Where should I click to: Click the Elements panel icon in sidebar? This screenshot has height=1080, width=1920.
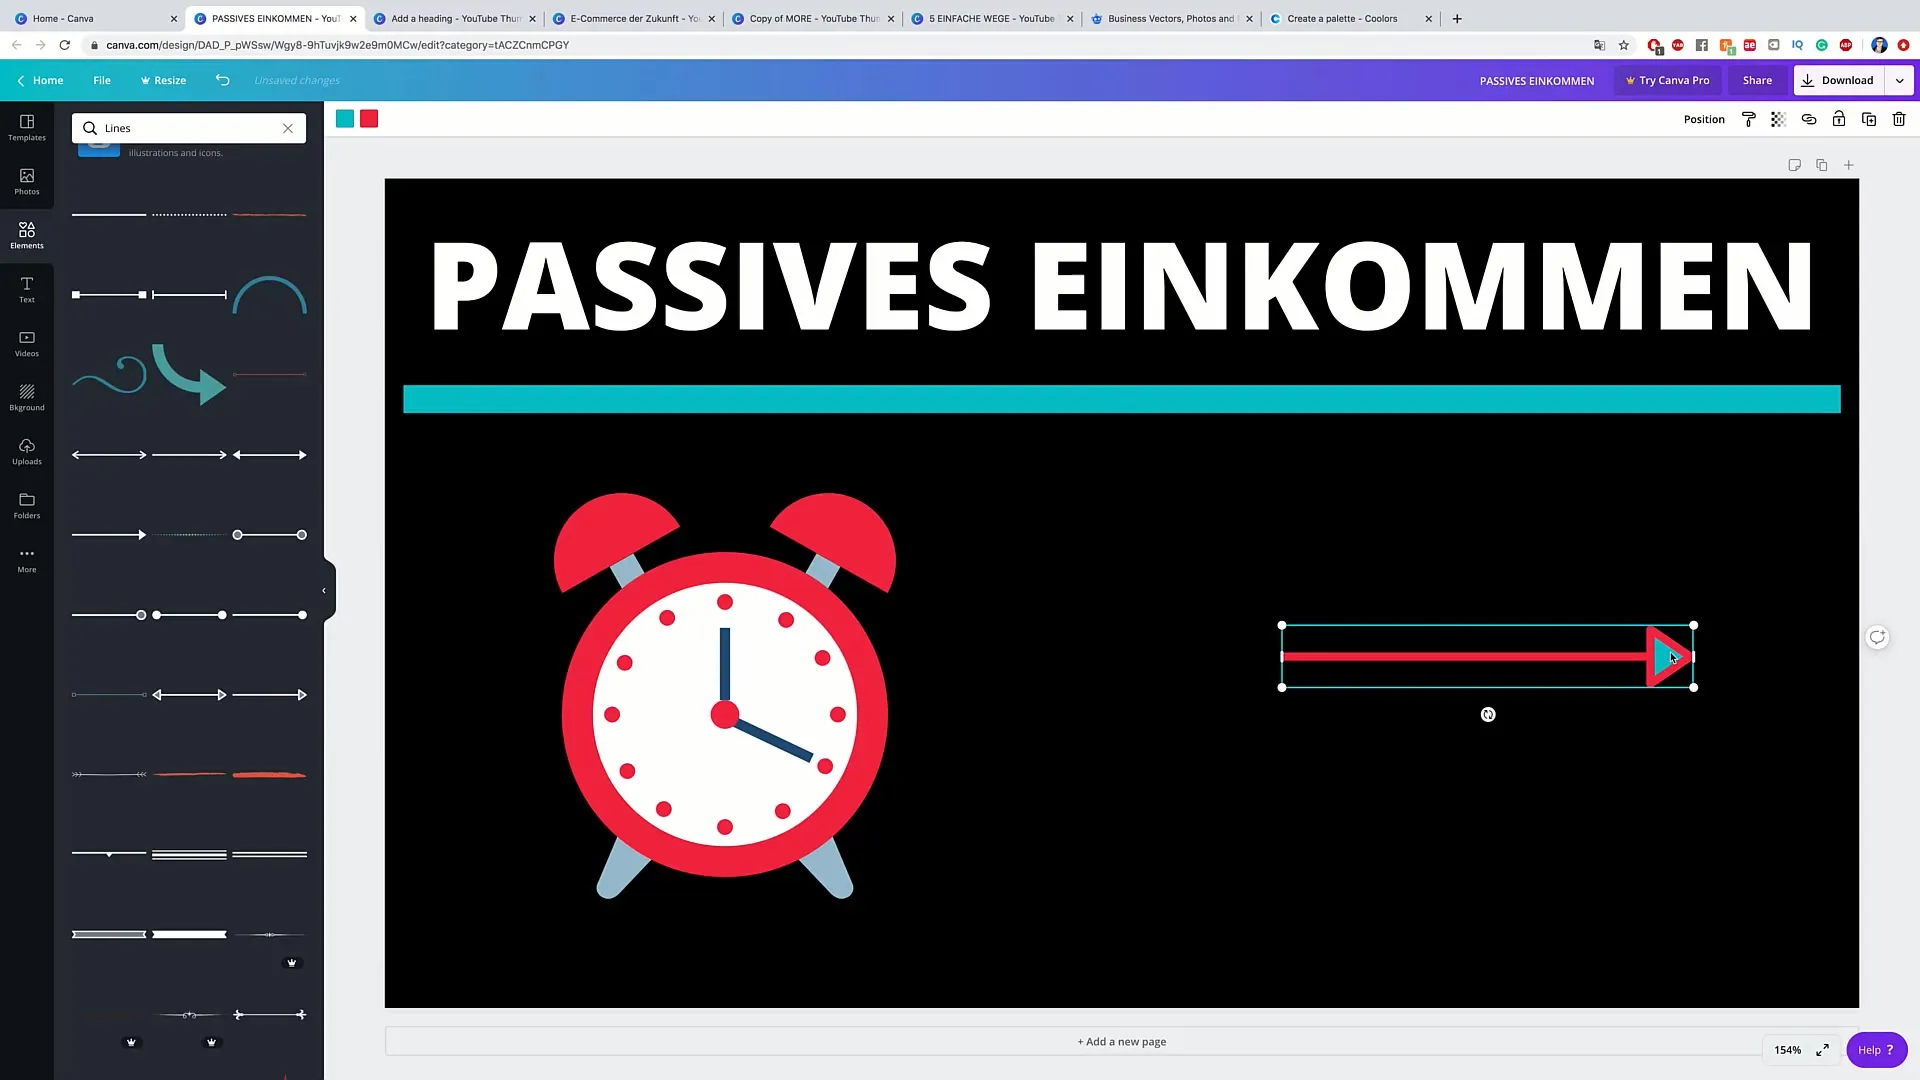[x=26, y=235]
